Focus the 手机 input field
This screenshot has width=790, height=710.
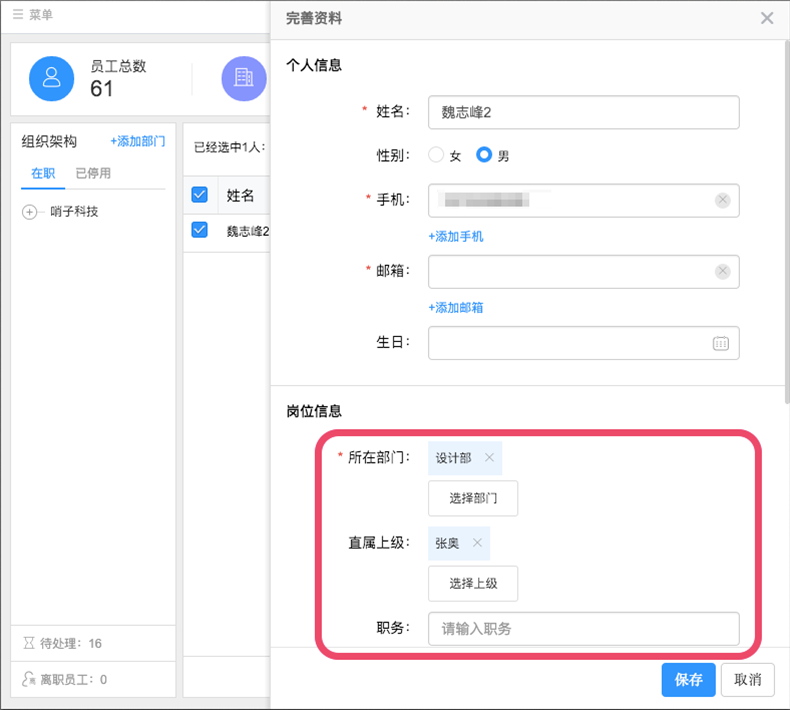click(x=583, y=201)
